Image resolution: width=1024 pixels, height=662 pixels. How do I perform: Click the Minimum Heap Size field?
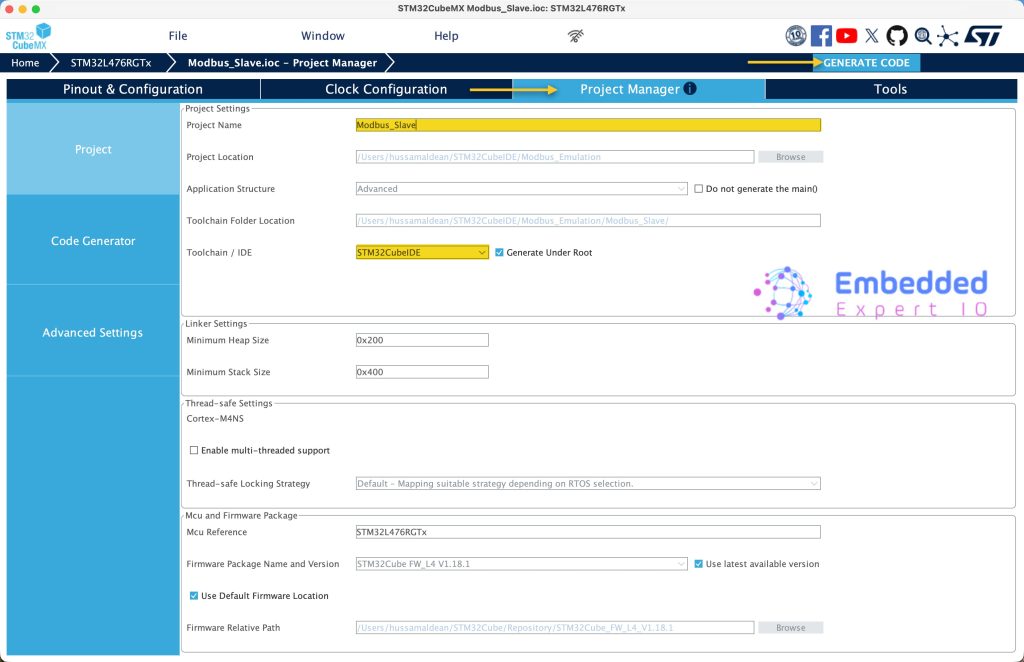pyautogui.click(x=422, y=340)
